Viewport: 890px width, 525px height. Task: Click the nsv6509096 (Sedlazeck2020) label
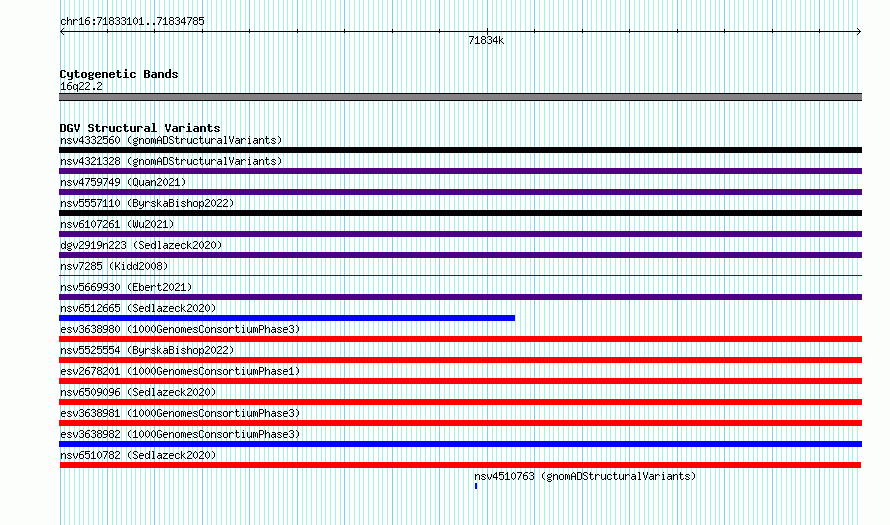click(x=138, y=392)
